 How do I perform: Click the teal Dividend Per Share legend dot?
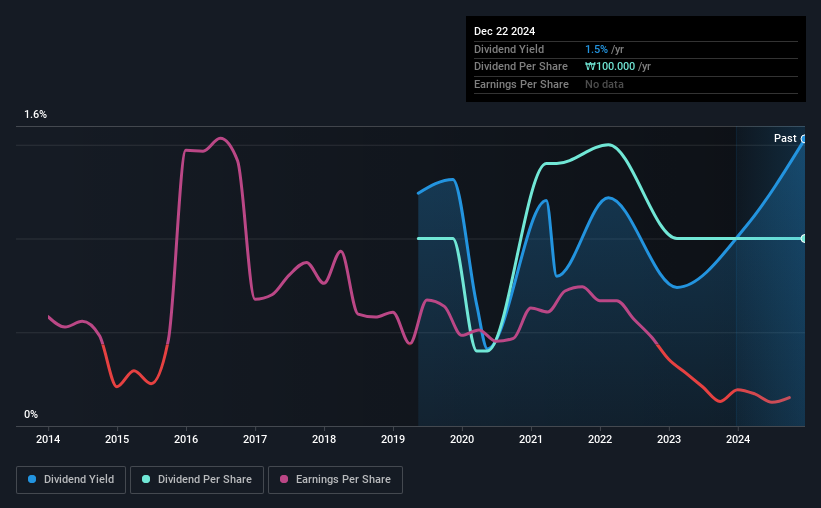[146, 479]
